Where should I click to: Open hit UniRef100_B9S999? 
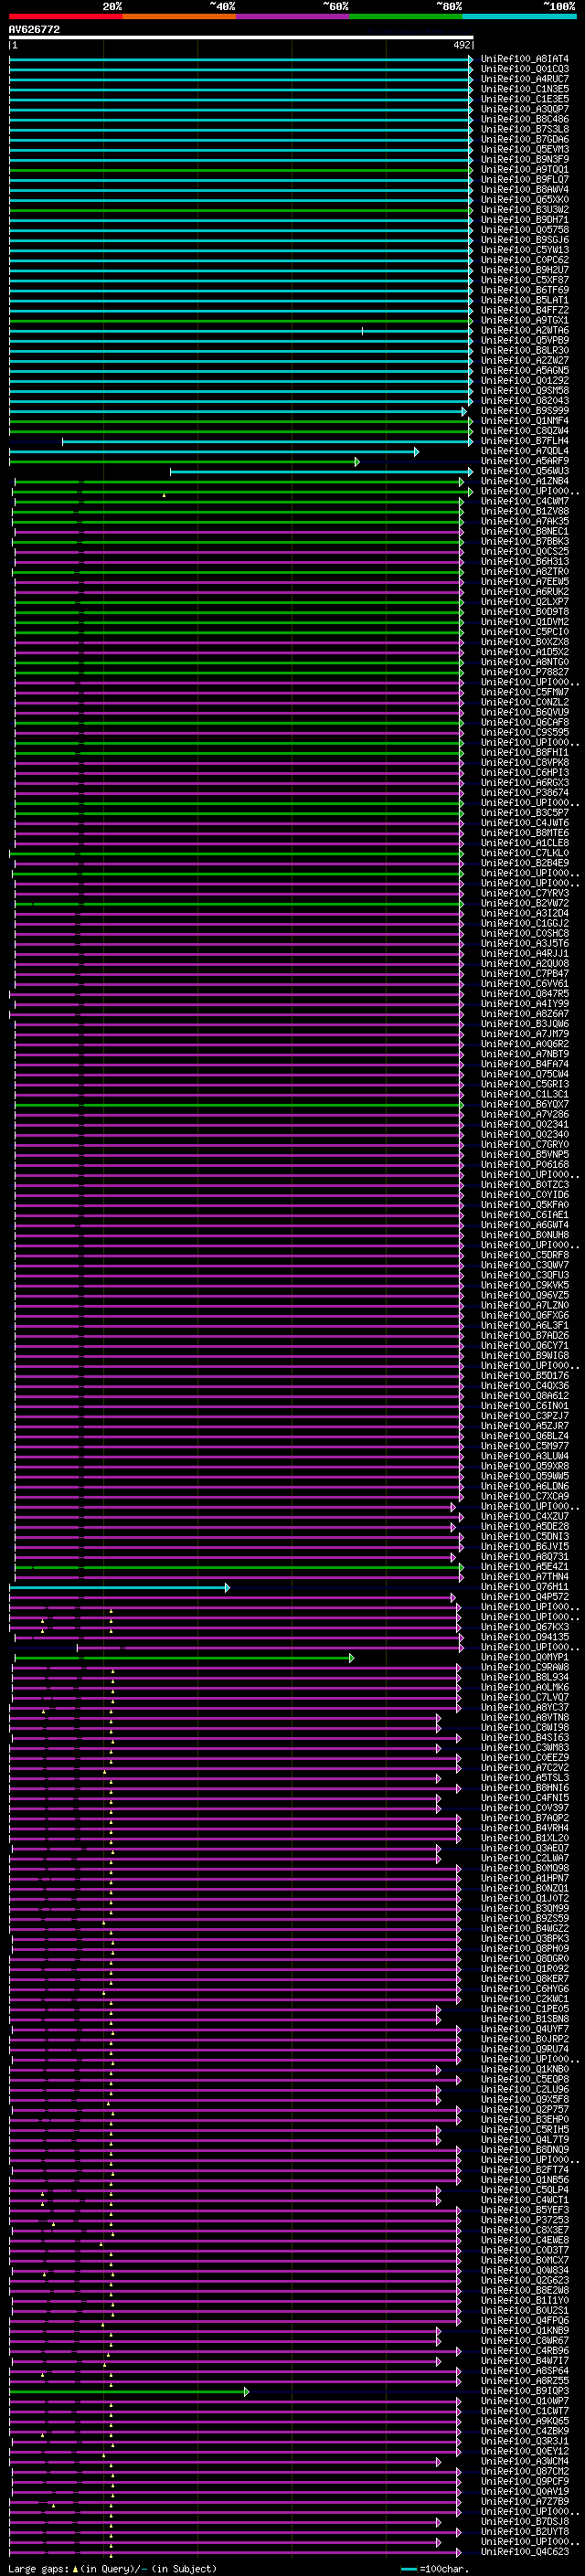[x=524, y=411]
